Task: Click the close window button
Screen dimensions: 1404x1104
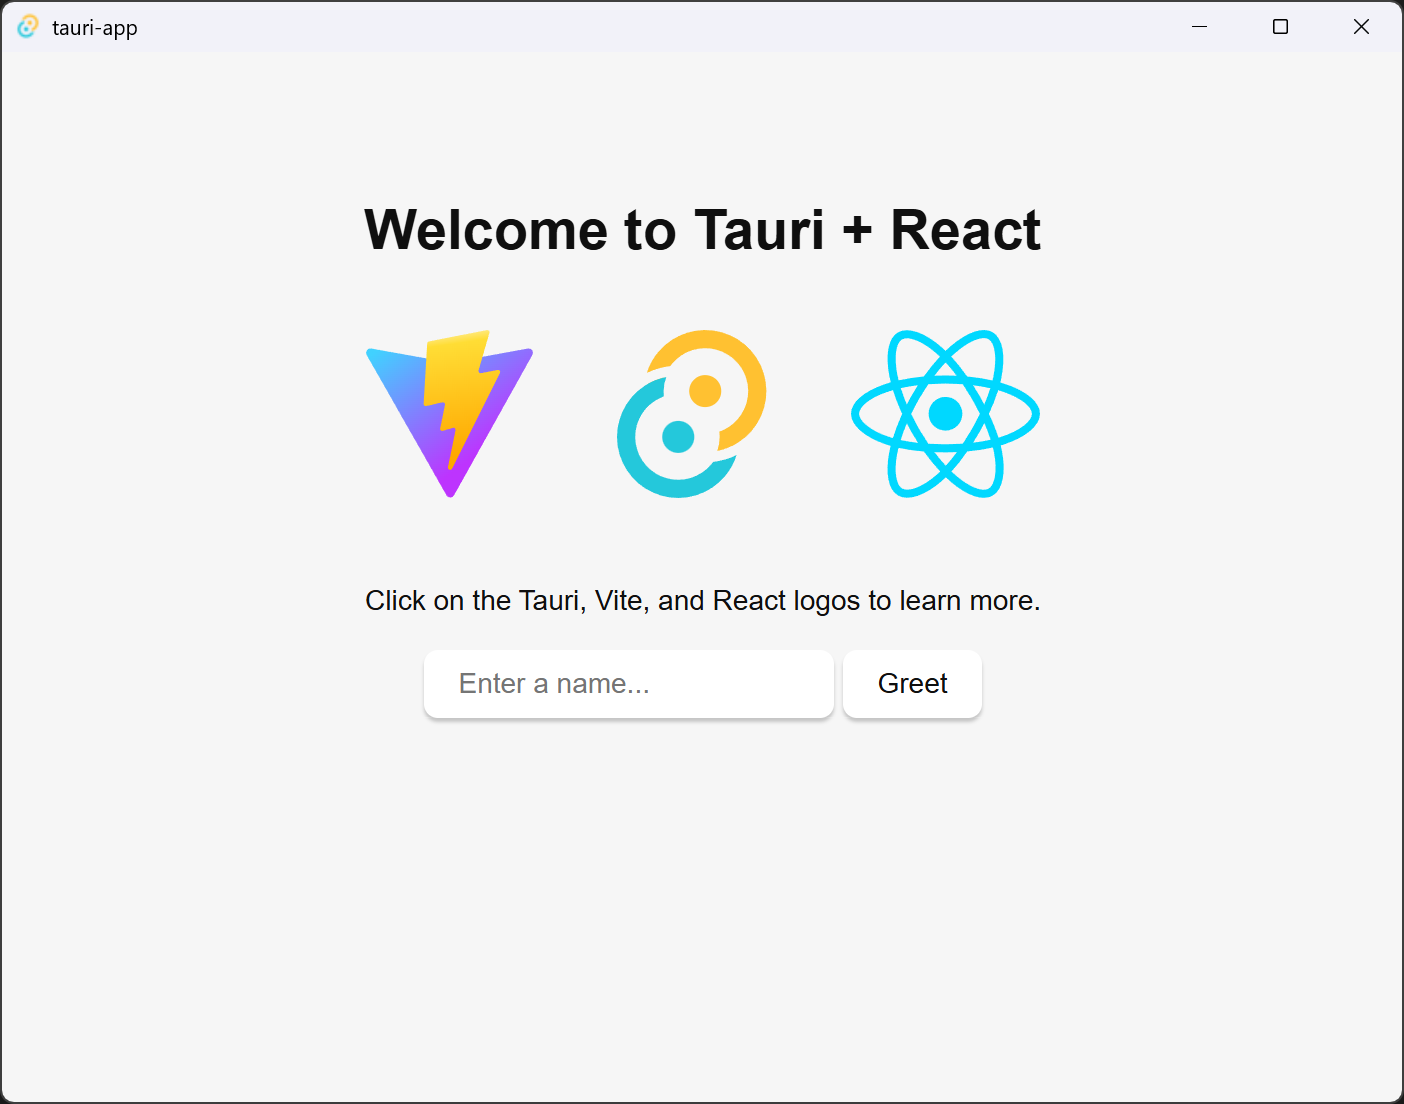Action: 1361,27
